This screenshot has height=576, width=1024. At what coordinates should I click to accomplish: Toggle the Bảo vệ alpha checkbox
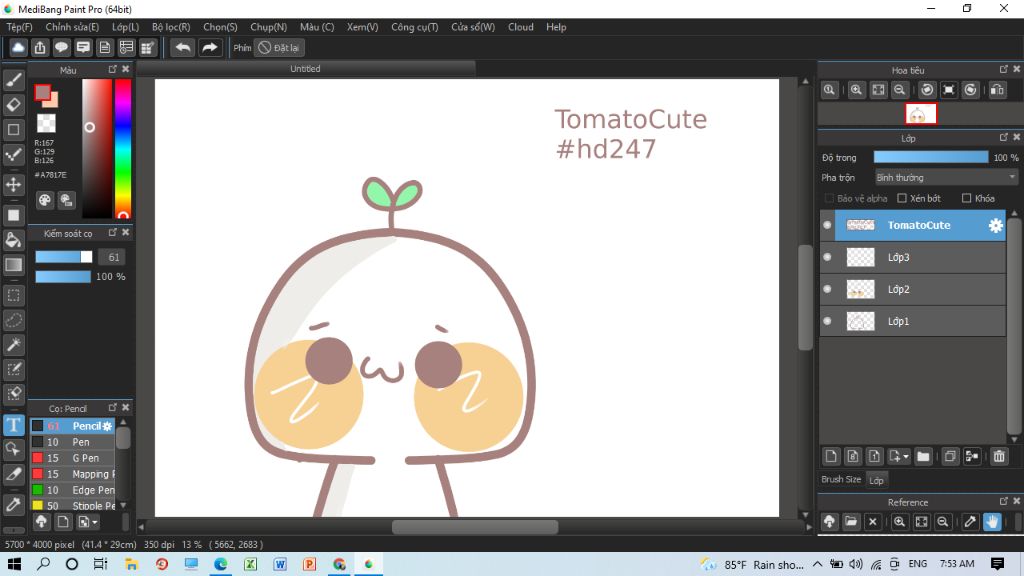click(x=829, y=199)
